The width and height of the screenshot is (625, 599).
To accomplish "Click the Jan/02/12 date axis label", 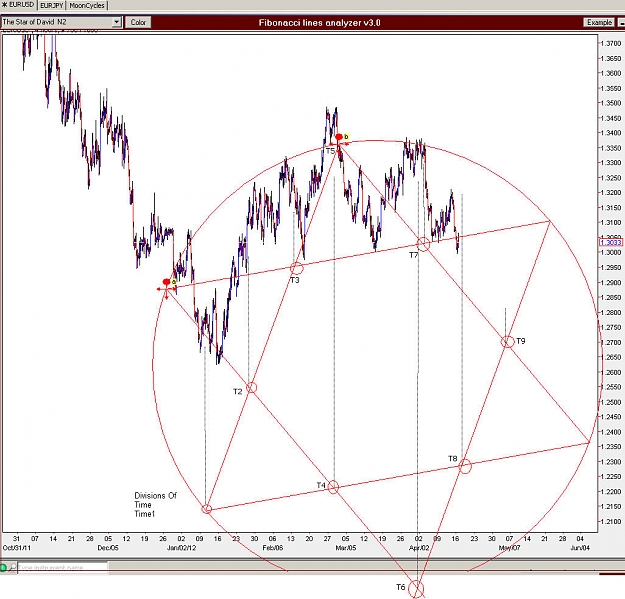I will (x=181, y=548).
